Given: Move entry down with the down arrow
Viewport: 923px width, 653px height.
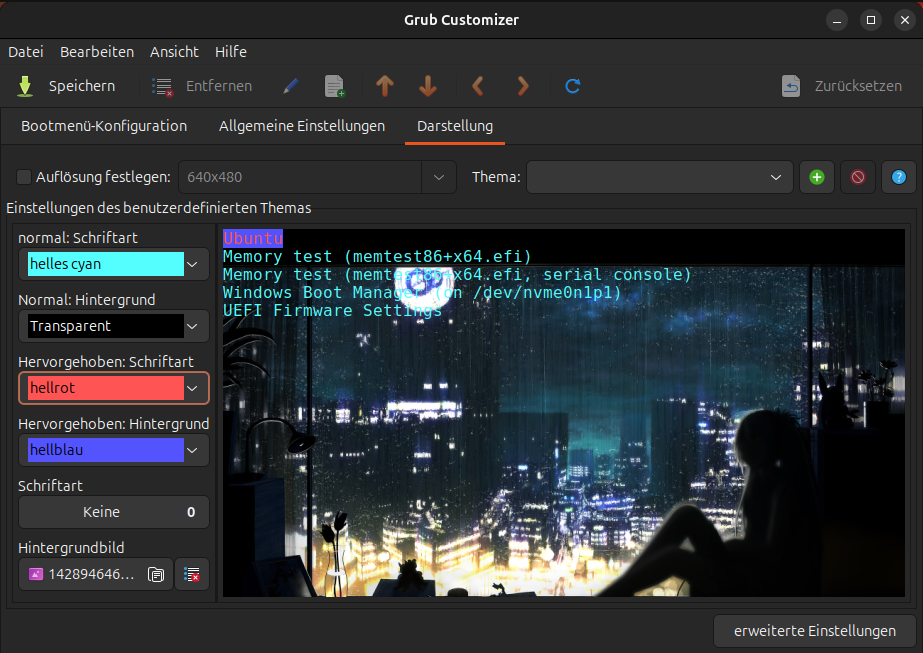Looking at the screenshot, I should coord(428,87).
